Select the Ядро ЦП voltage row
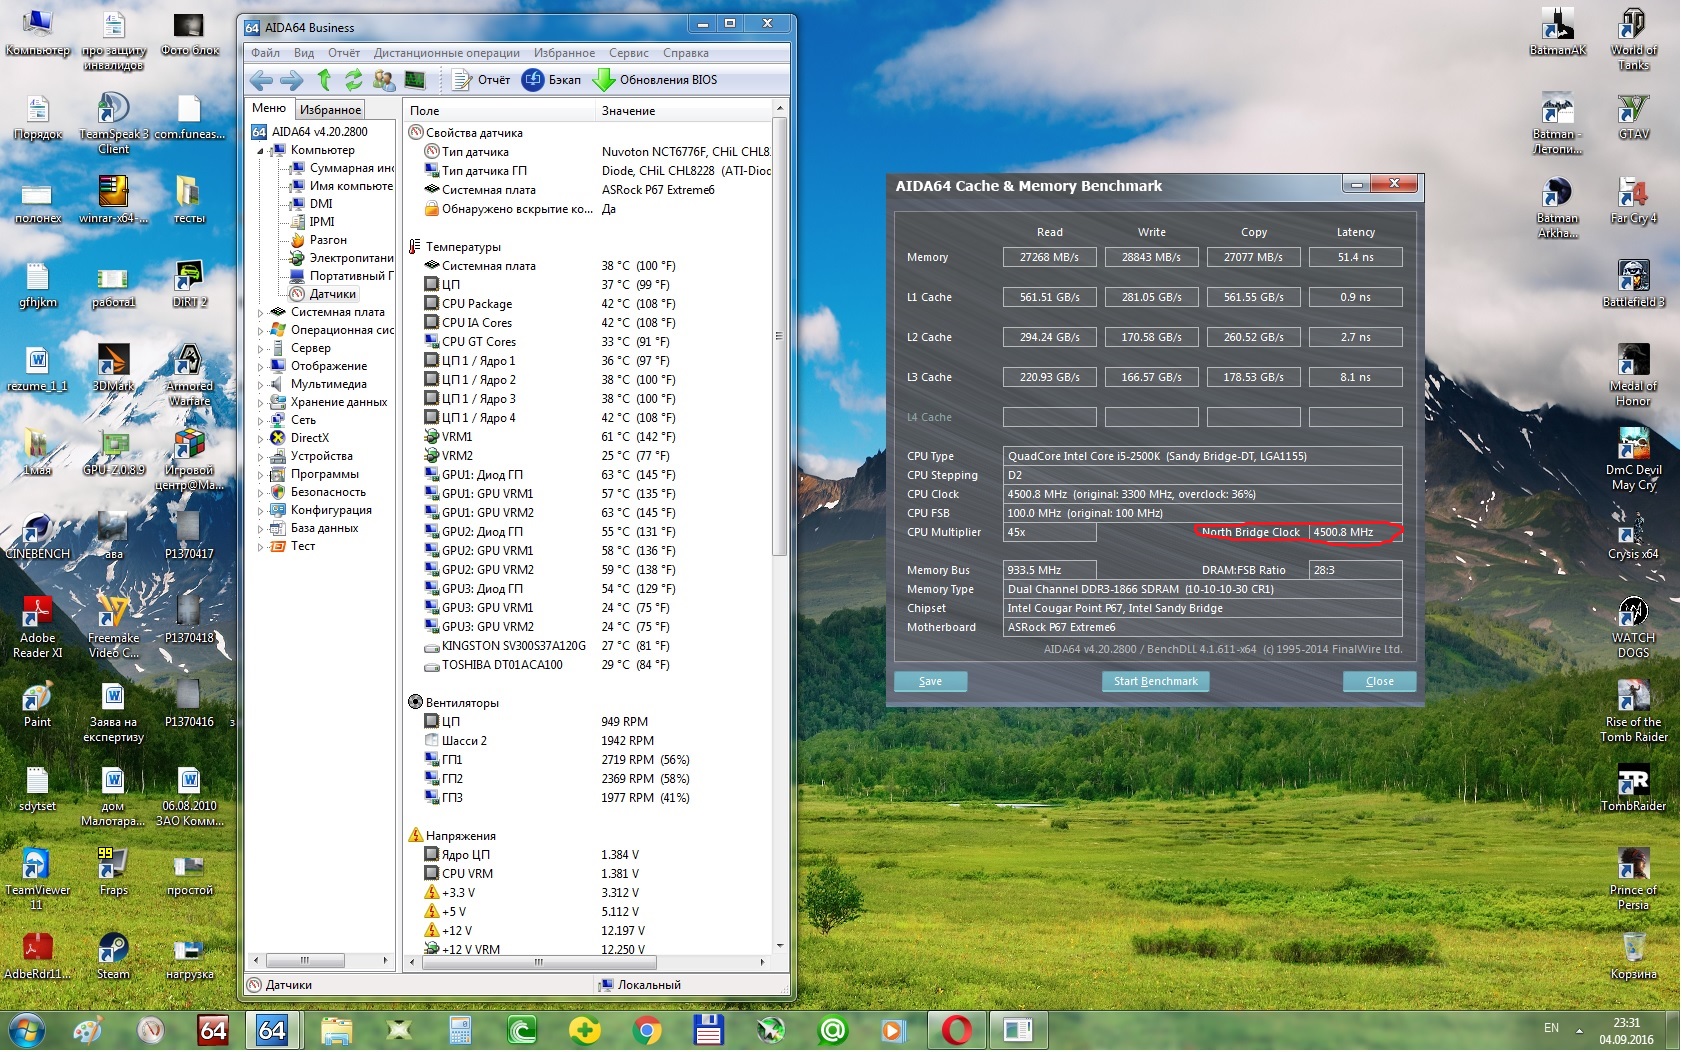 point(587,855)
